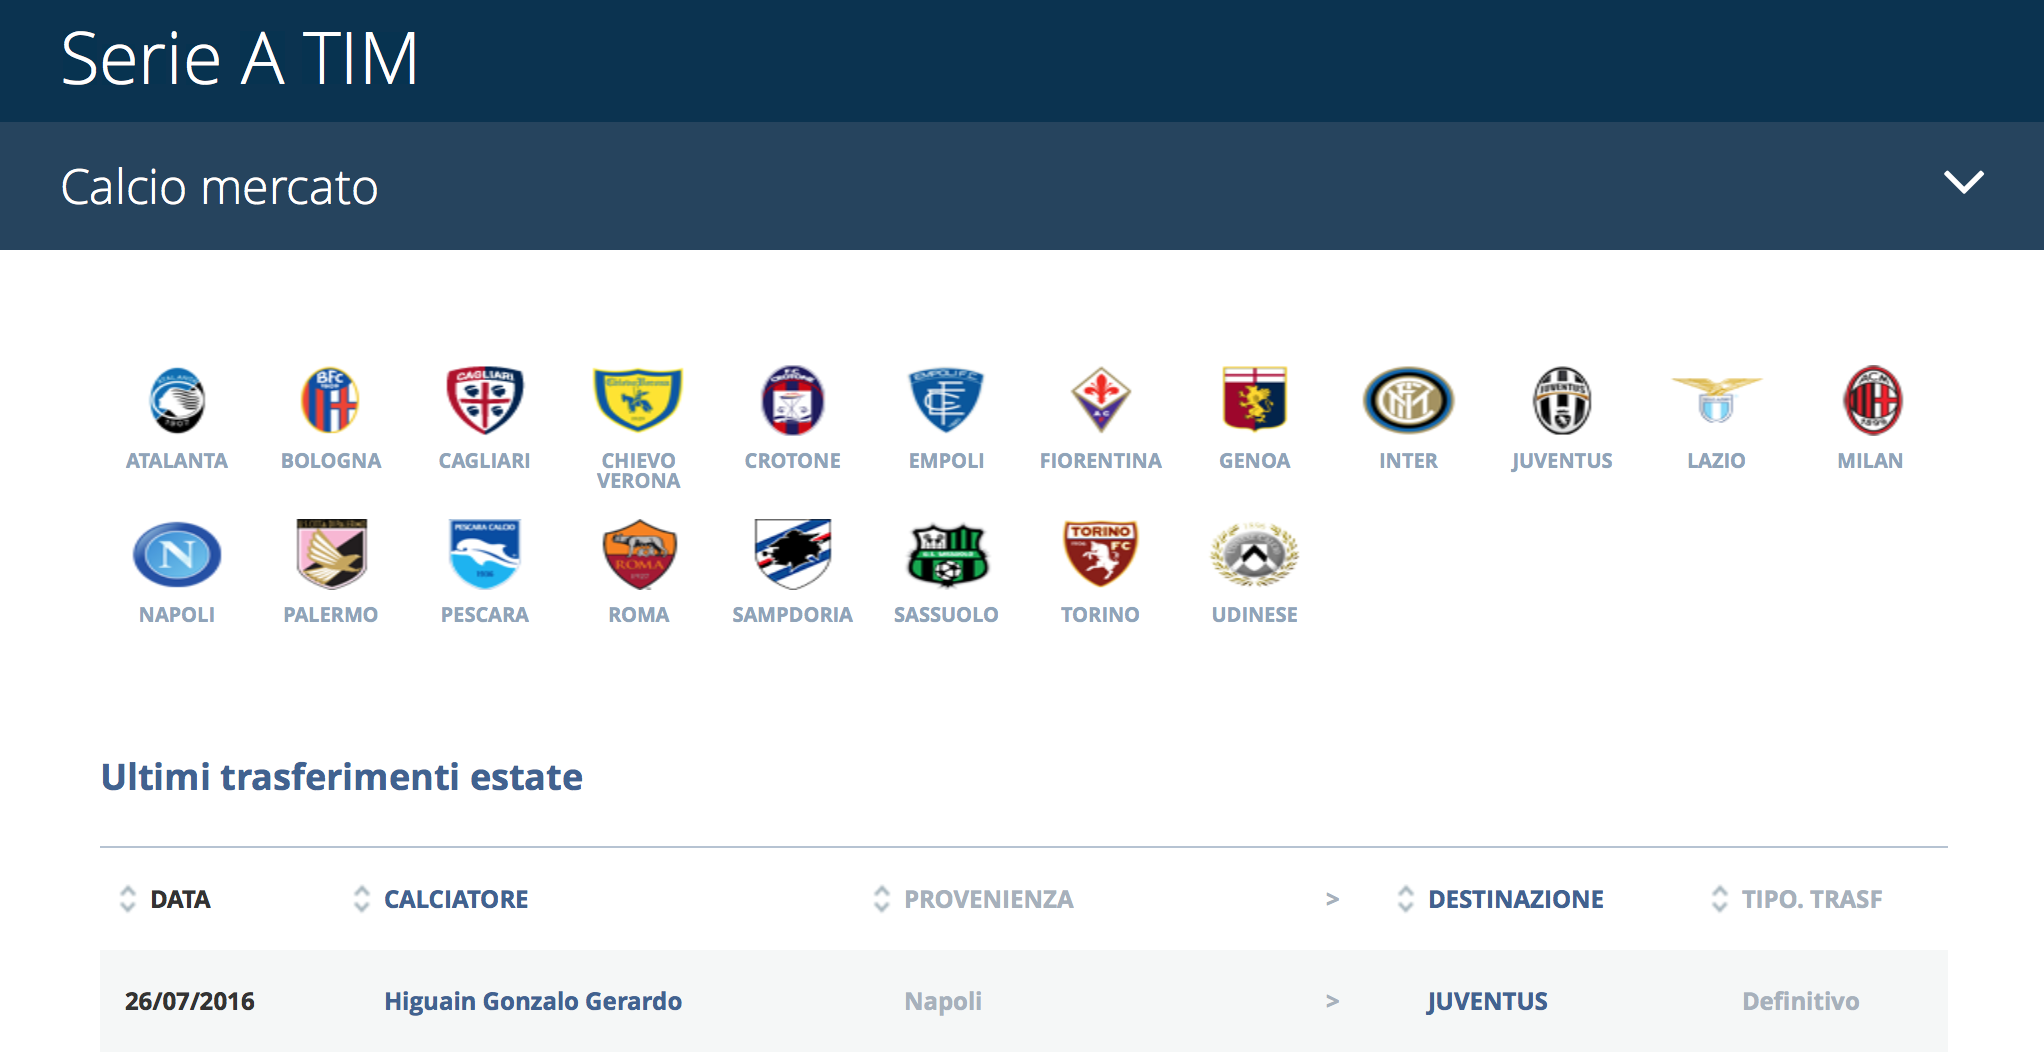Viewport: 2044px width, 1052px height.
Task: Click the ATALANTA team name link
Action: point(177,461)
